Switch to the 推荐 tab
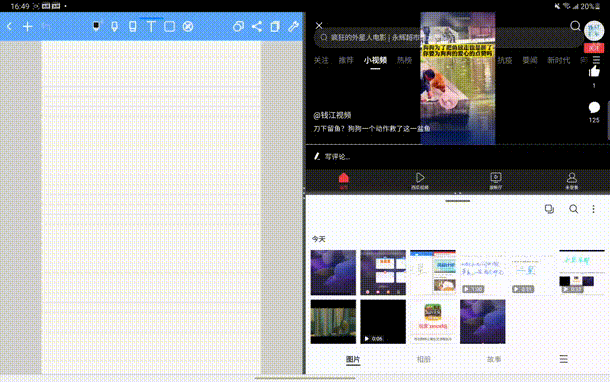Image resolution: width=610 pixels, height=382 pixels. tap(346, 60)
